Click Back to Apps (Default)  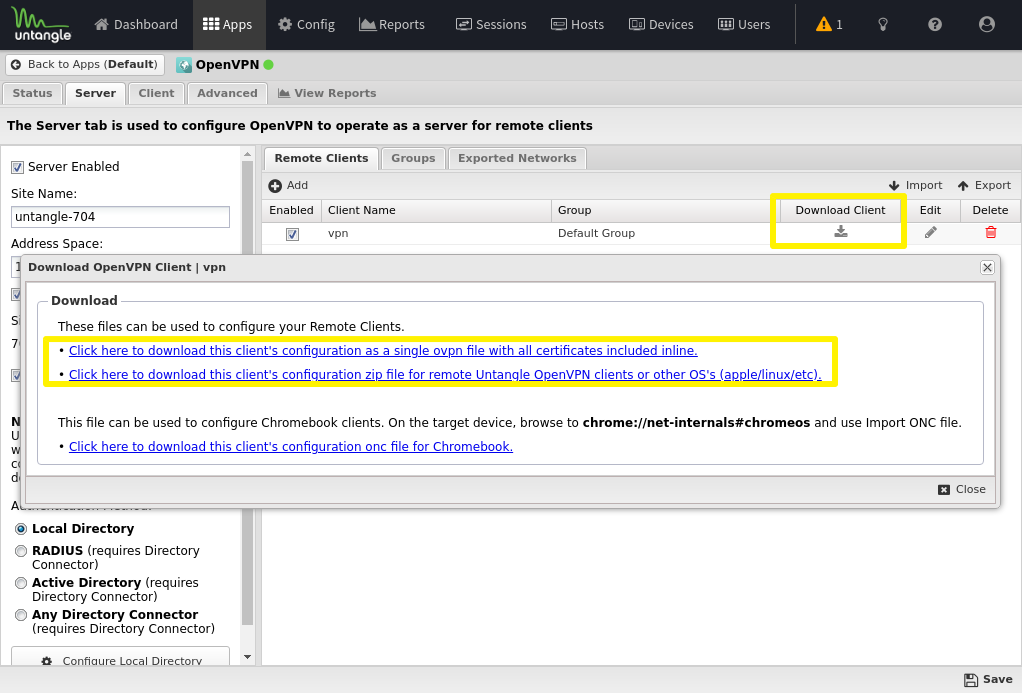[85, 65]
